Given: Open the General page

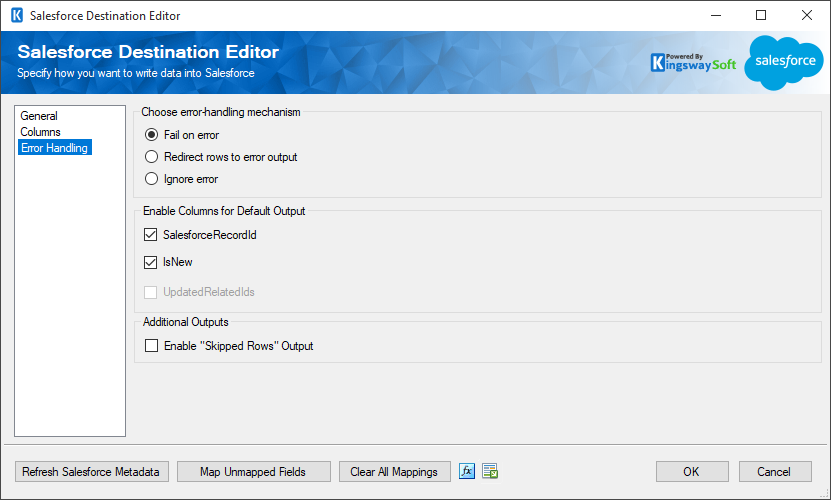Looking at the screenshot, I should pyautogui.click(x=39, y=116).
